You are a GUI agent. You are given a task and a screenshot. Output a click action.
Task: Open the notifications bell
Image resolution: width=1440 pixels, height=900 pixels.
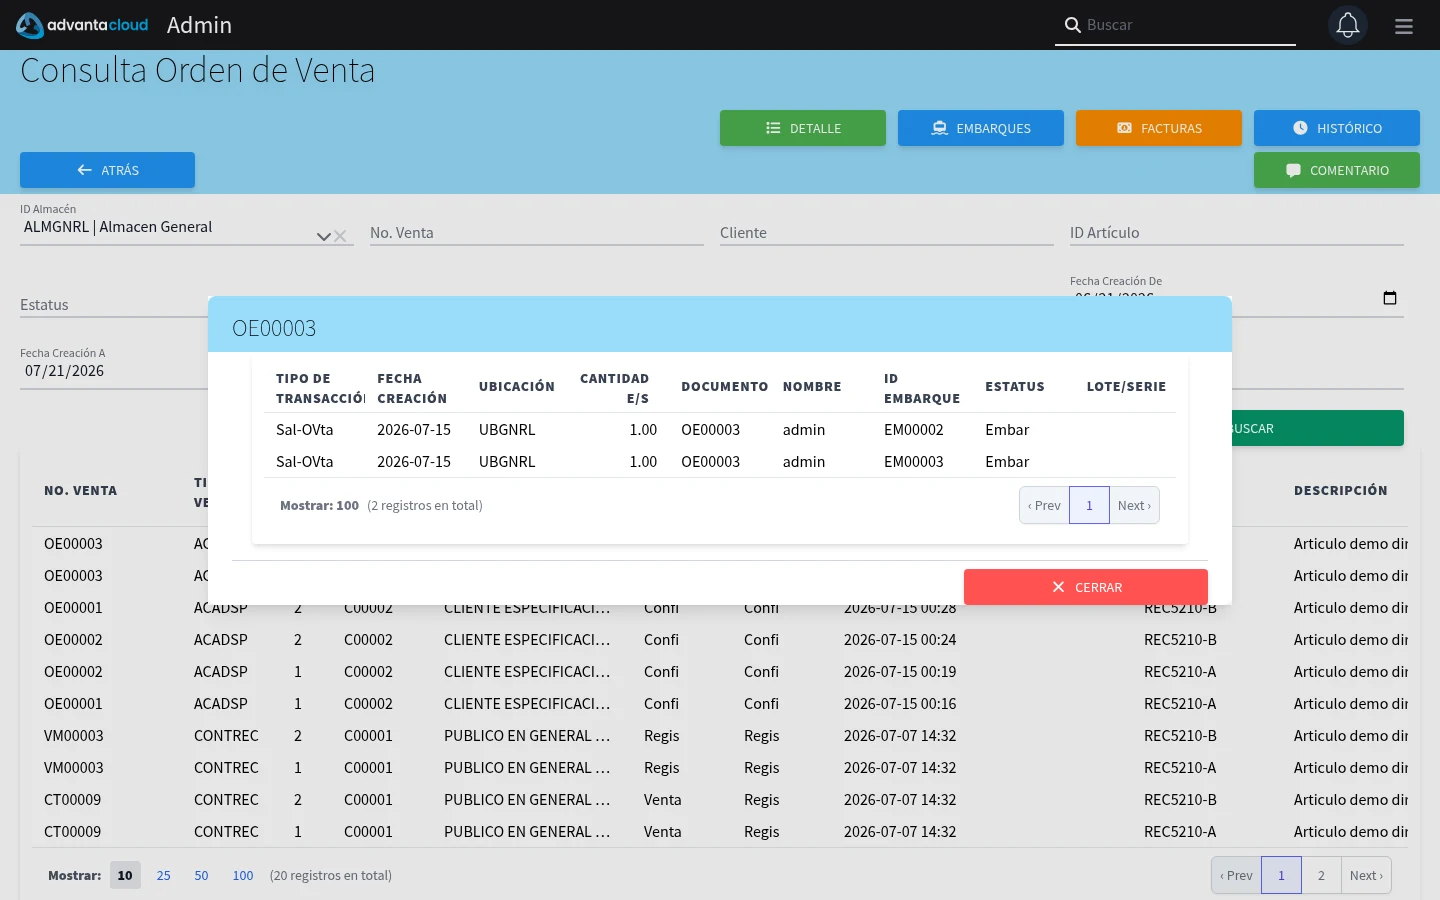click(1348, 25)
